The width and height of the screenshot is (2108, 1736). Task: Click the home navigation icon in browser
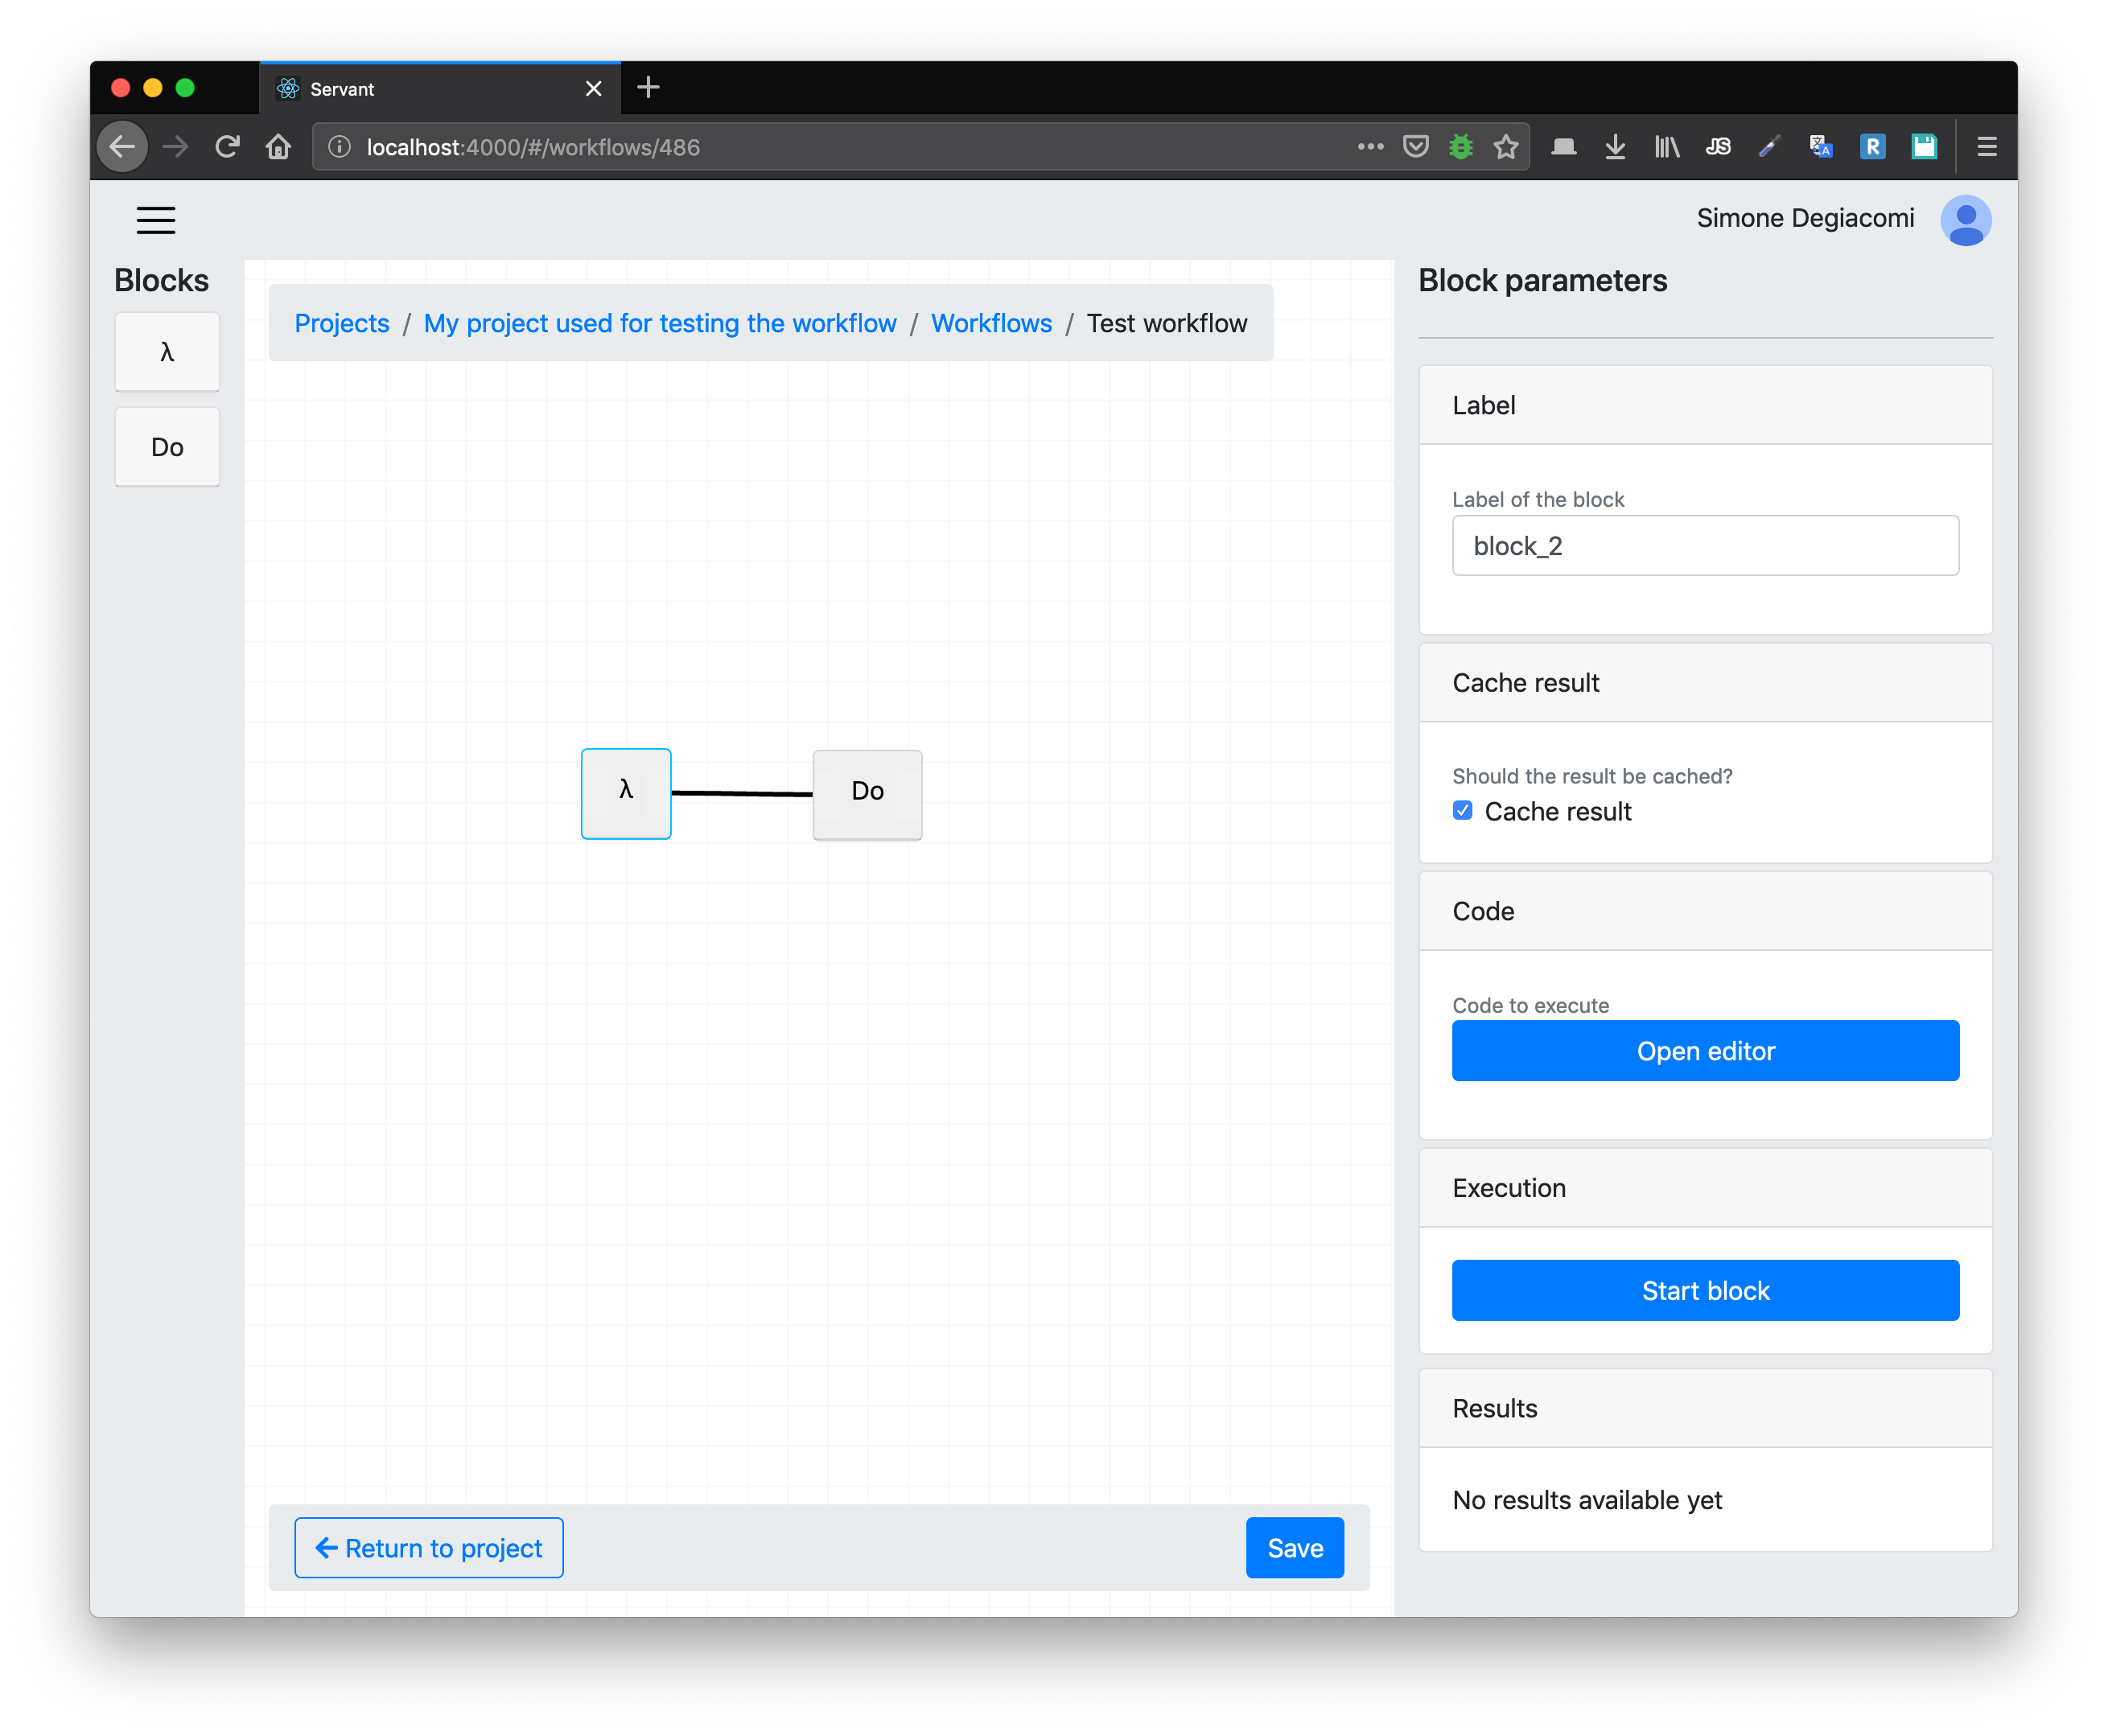coord(282,146)
